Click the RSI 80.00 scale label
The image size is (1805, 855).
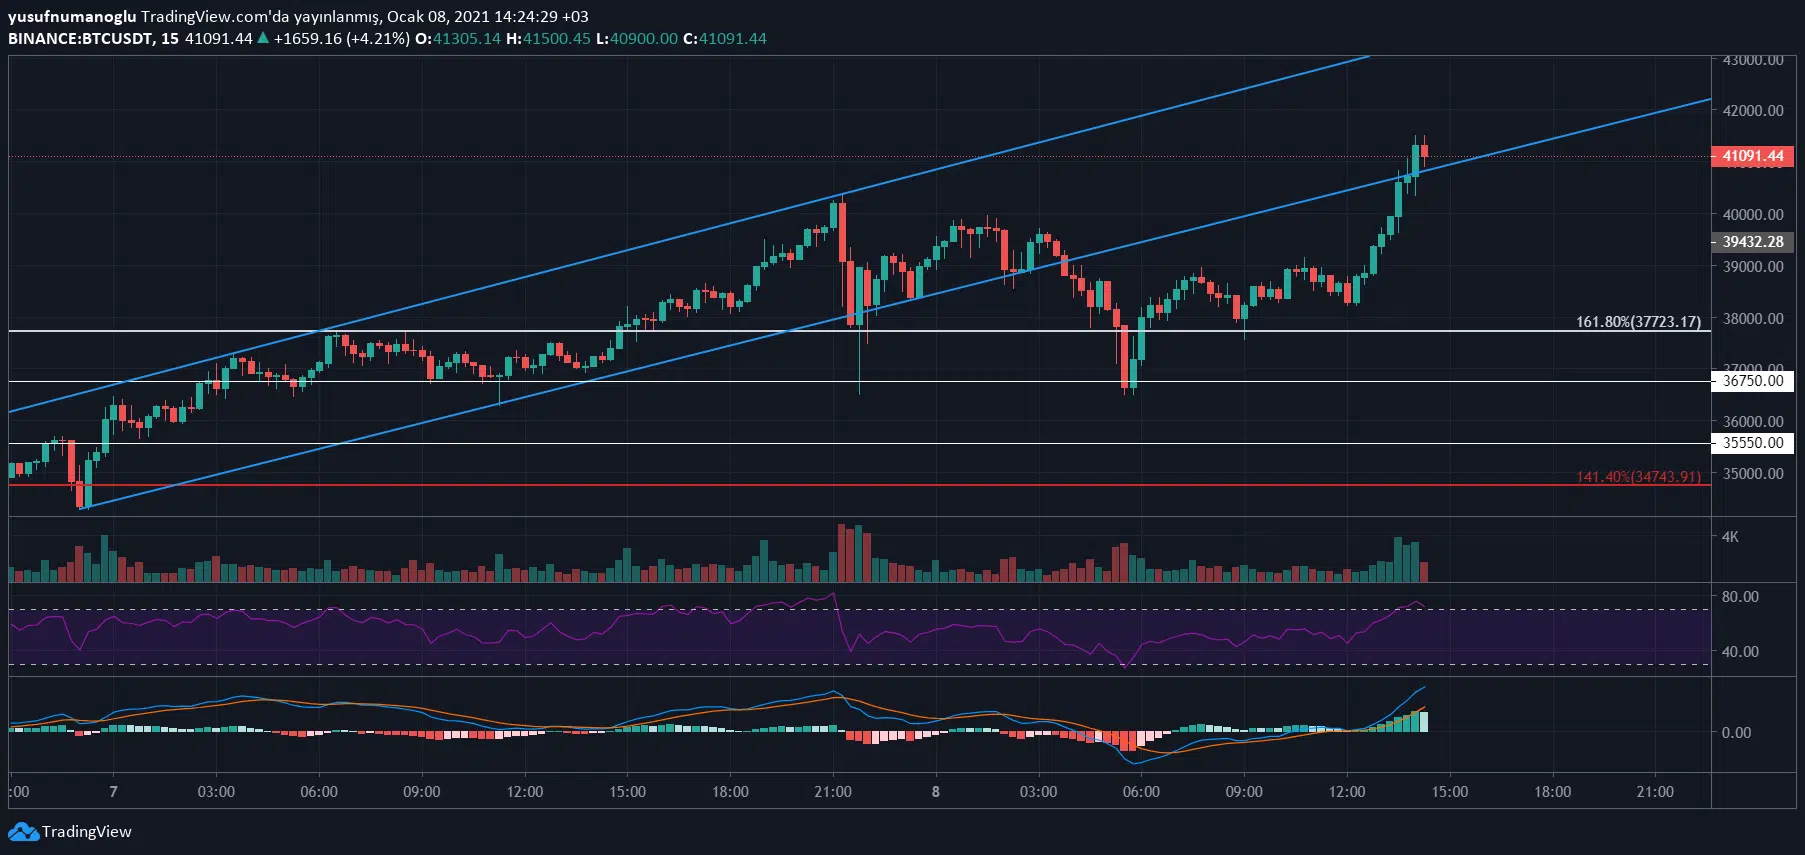(x=1740, y=597)
